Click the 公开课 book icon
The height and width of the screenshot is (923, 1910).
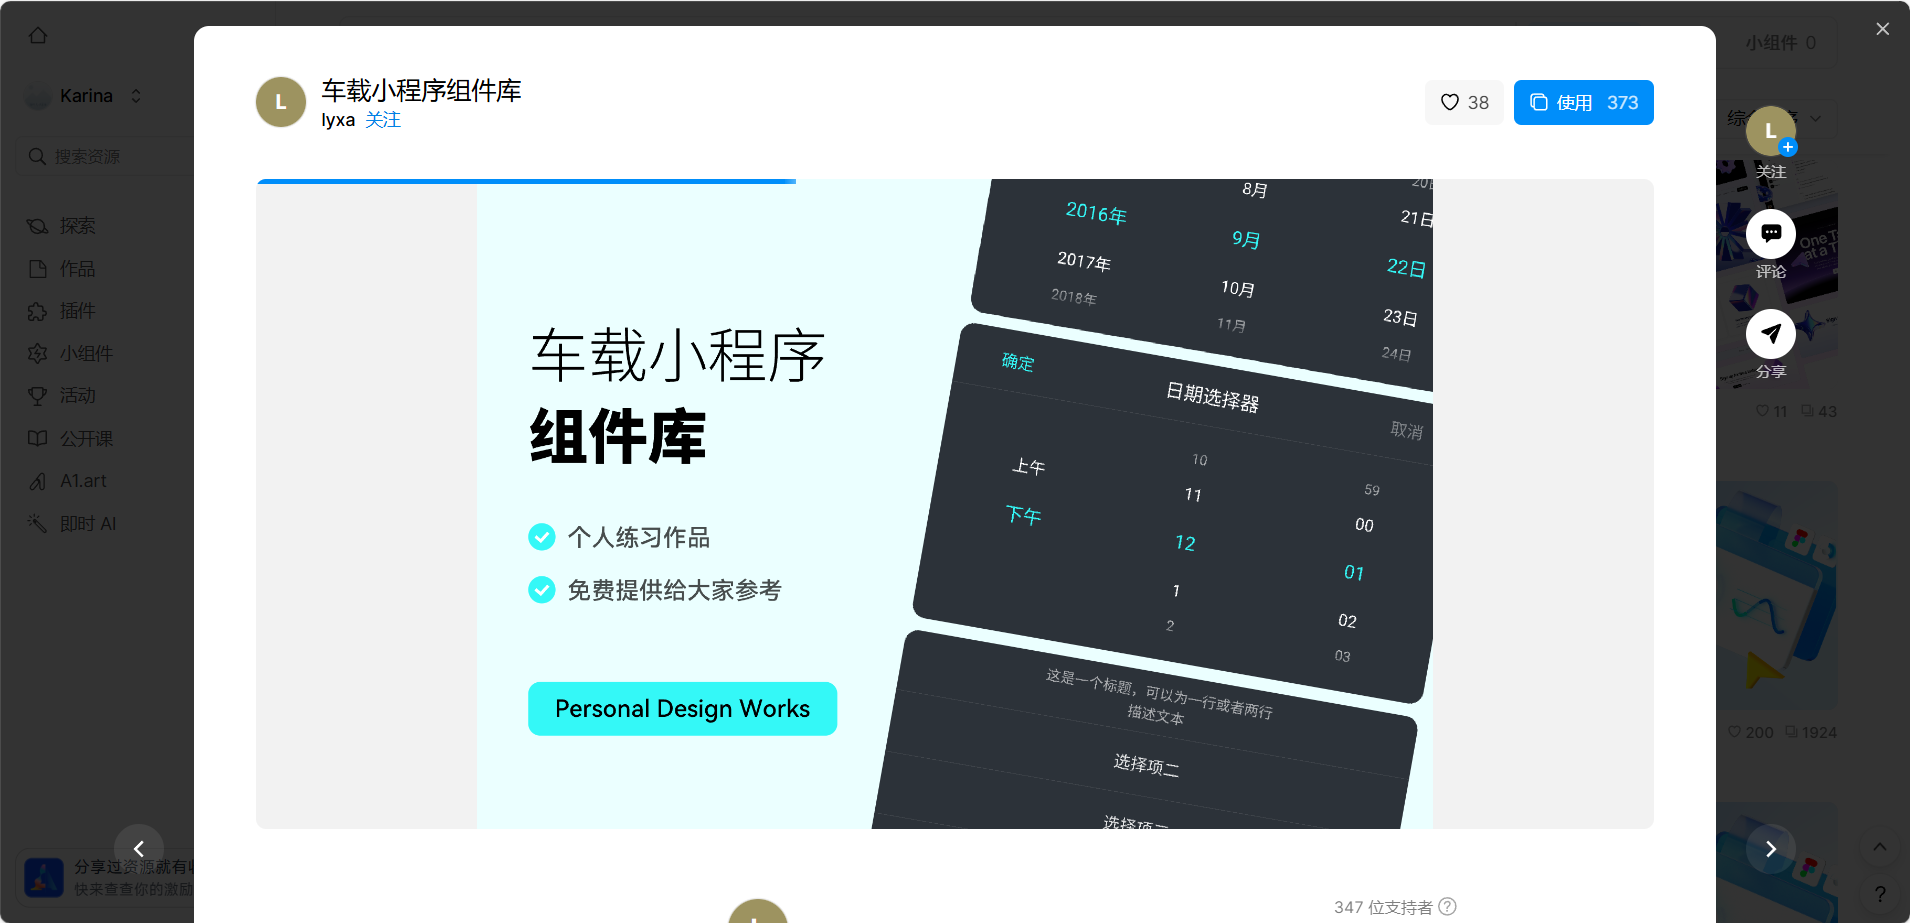point(38,439)
